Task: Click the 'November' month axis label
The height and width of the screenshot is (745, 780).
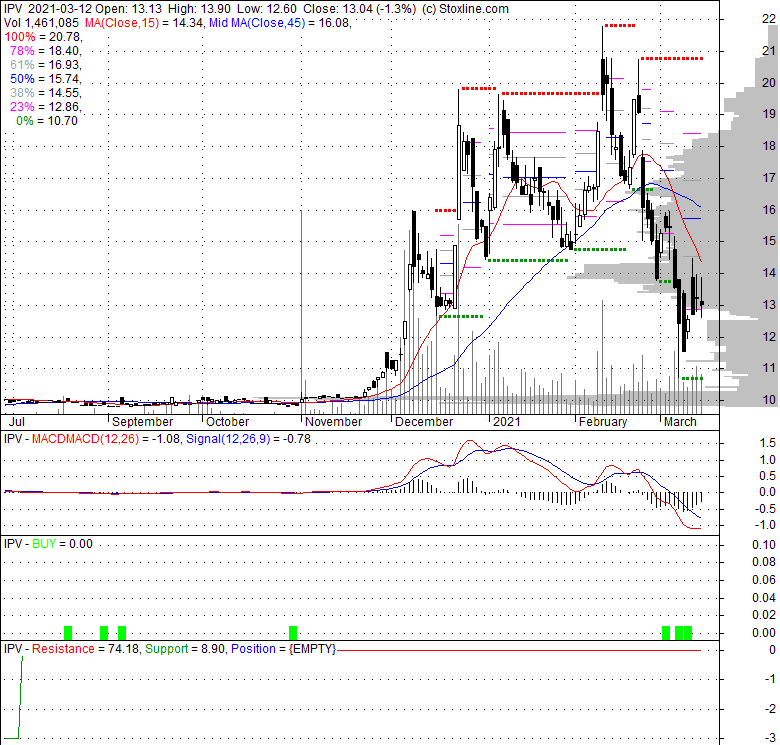Action: [x=333, y=422]
